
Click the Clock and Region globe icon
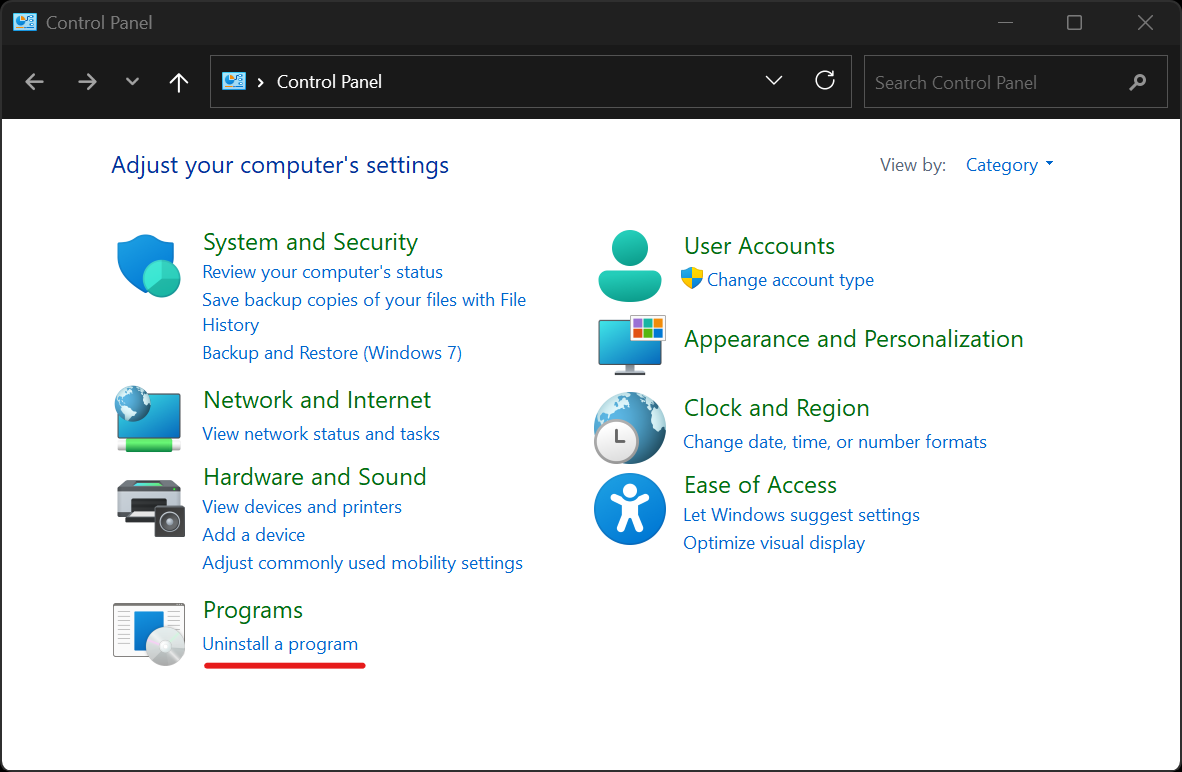[629, 427]
